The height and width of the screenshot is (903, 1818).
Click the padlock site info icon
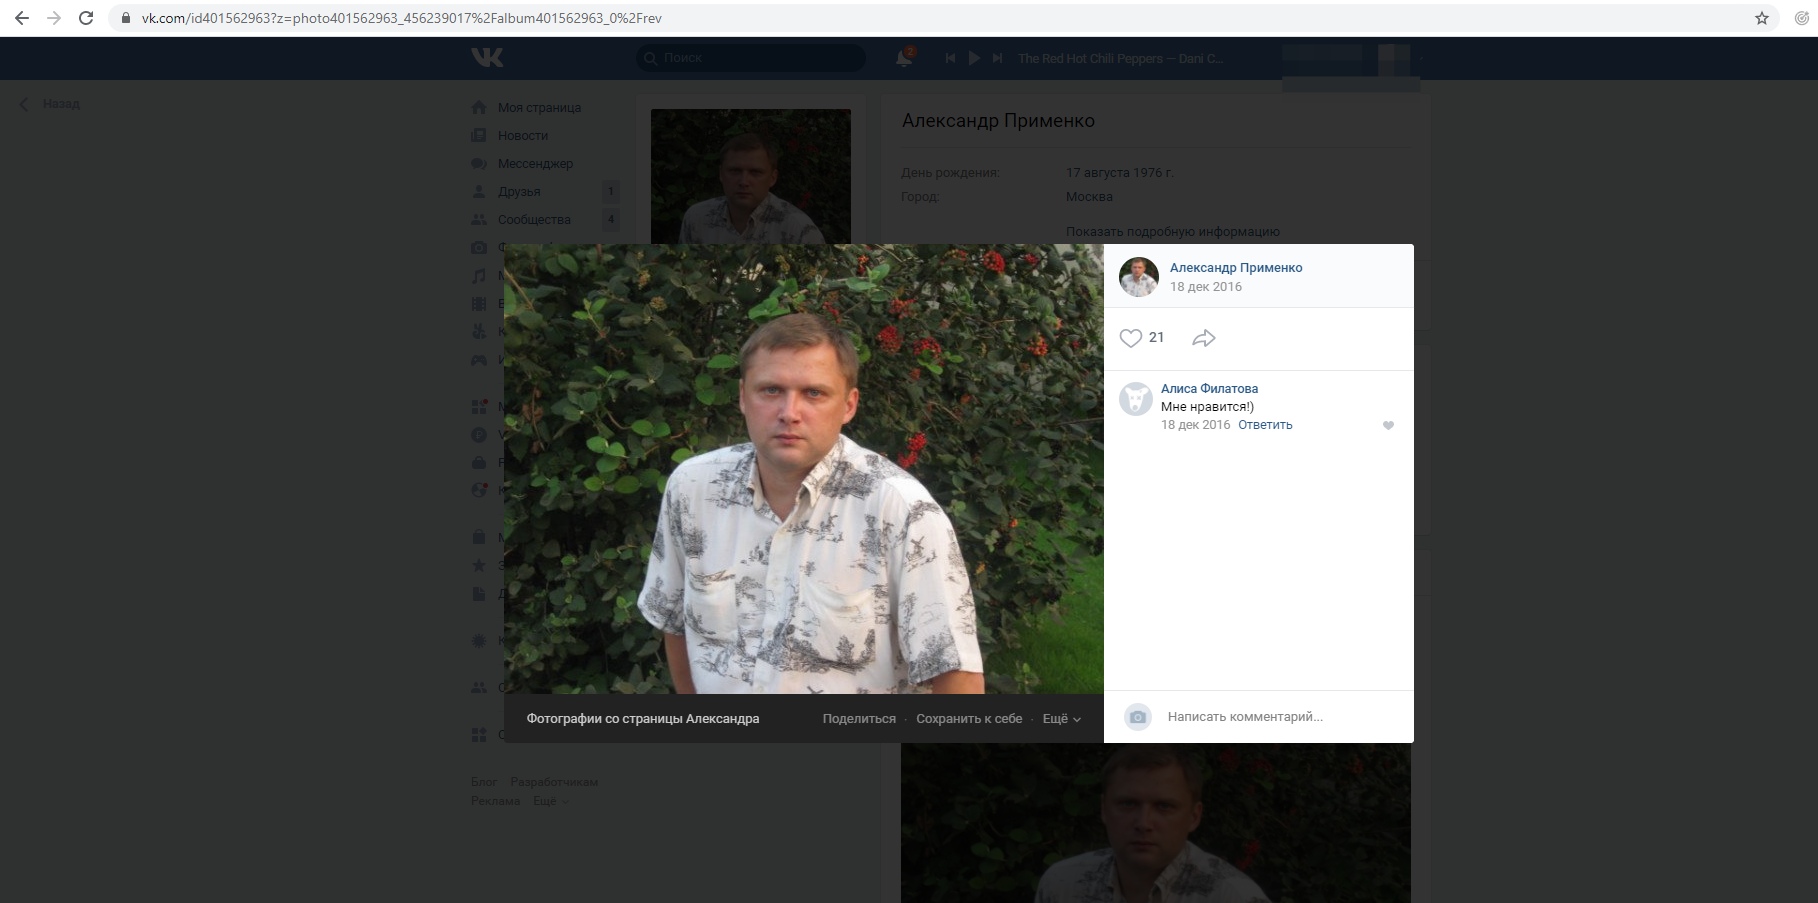[126, 18]
